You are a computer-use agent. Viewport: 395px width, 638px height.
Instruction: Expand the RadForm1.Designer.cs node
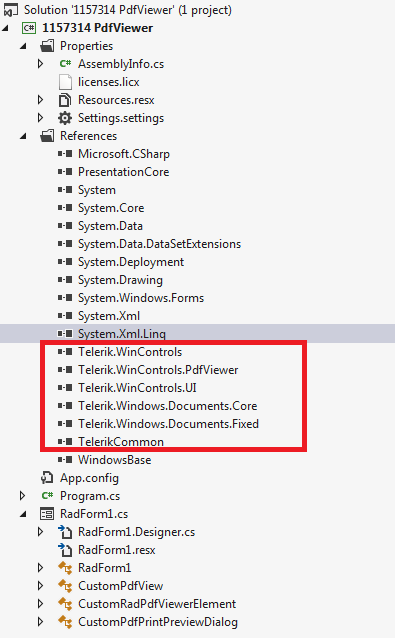click(40, 532)
